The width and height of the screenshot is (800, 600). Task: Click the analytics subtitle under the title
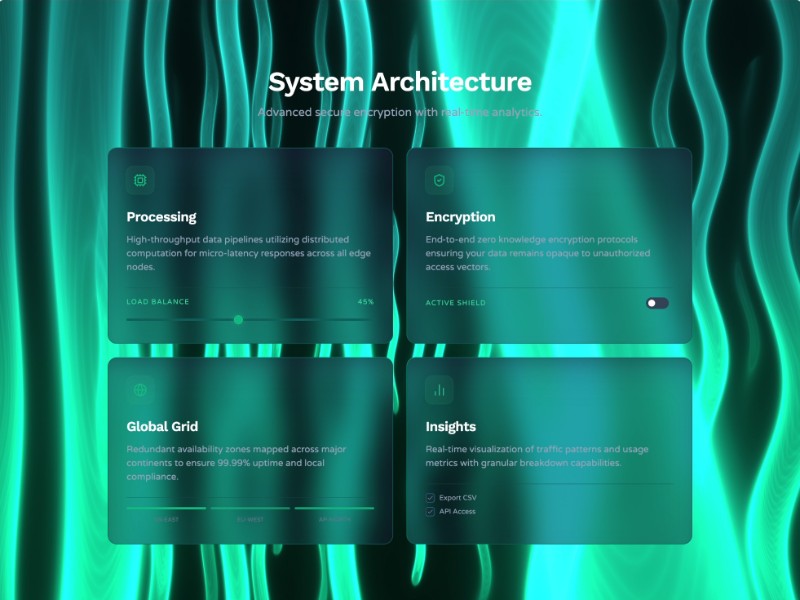400,112
